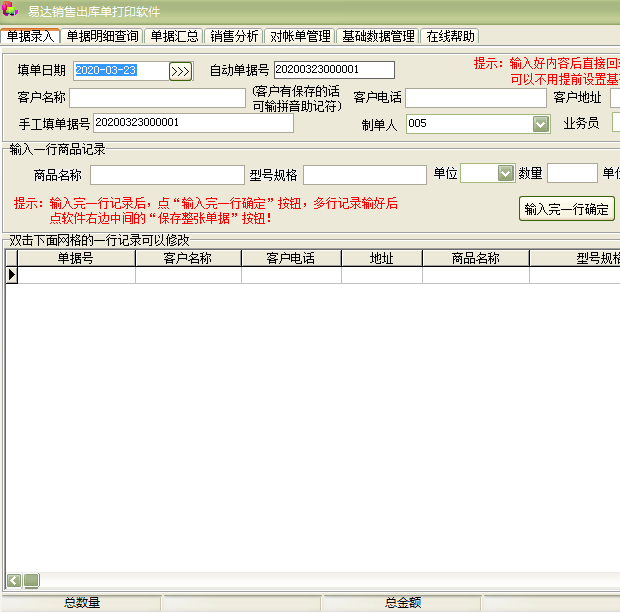Image resolution: width=620 pixels, height=613 pixels.
Task: Click the grid row indicator arrow
Action: pyautogui.click(x=12, y=275)
